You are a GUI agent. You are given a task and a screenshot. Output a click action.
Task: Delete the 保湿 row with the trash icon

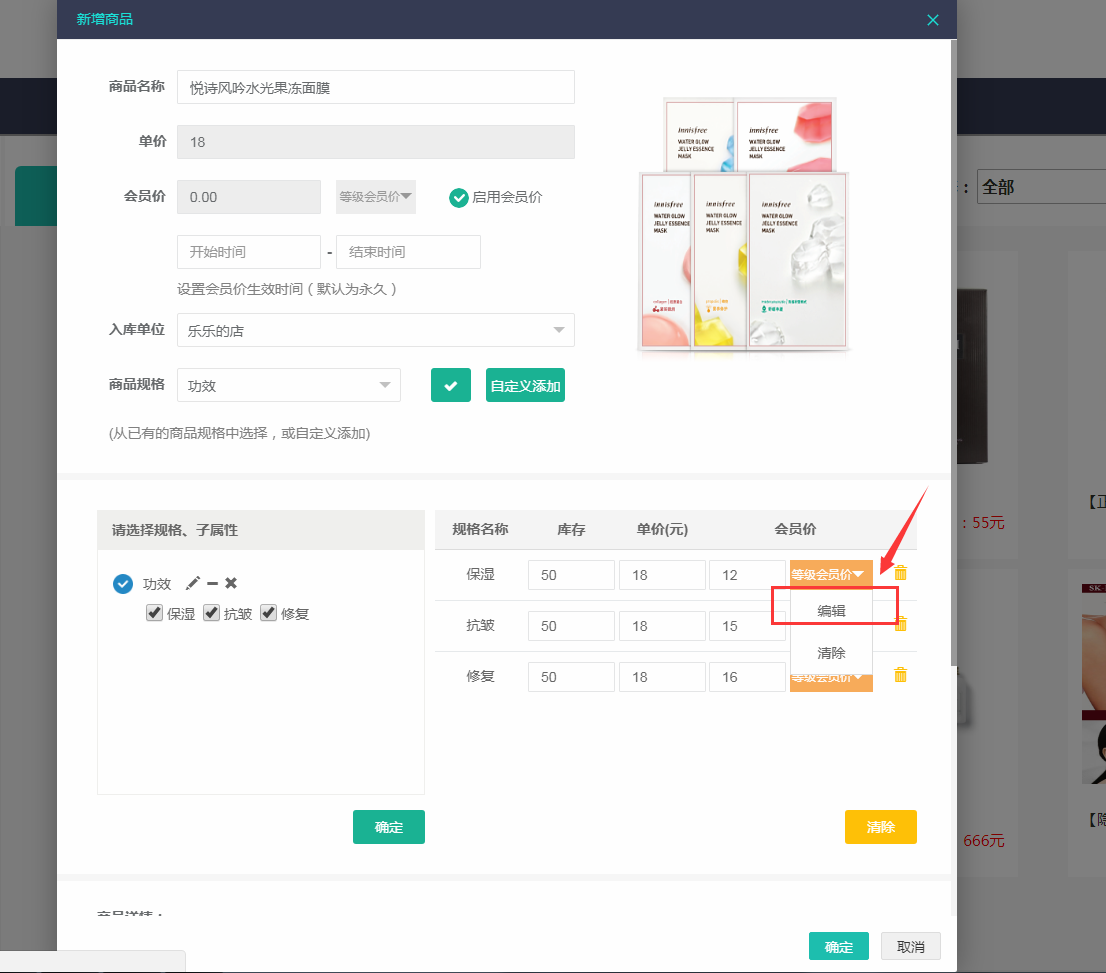[900, 572]
